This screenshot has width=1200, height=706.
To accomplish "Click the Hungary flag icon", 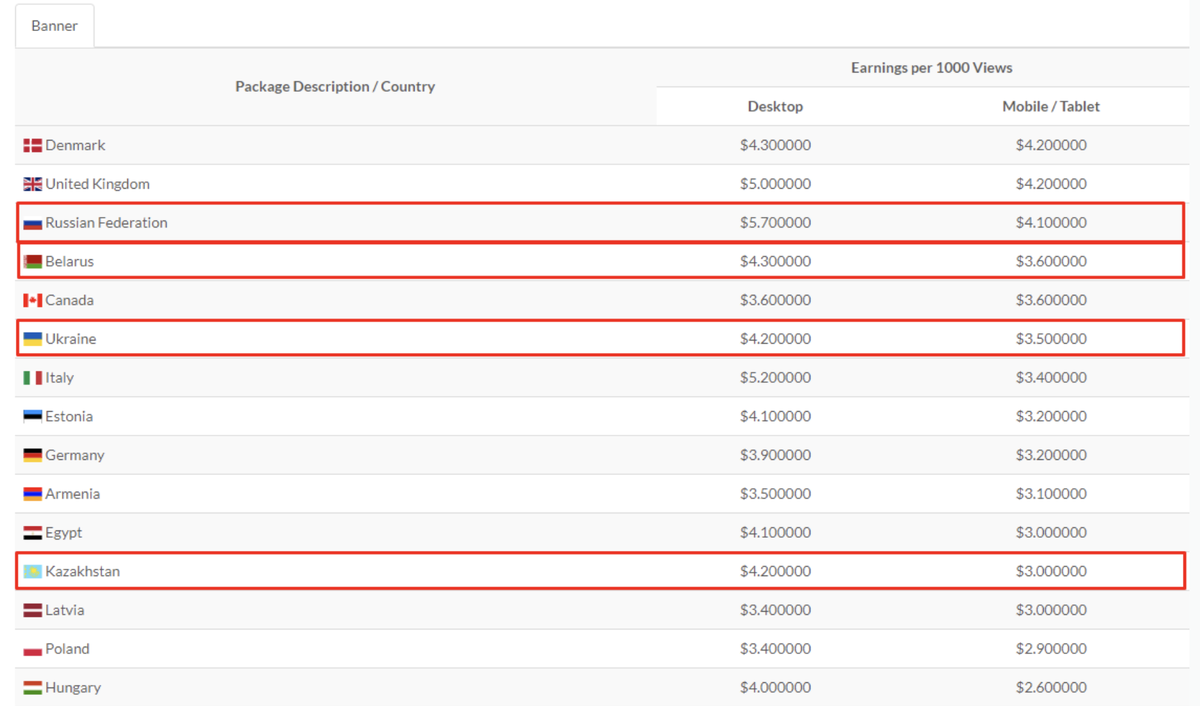I will (x=33, y=689).
